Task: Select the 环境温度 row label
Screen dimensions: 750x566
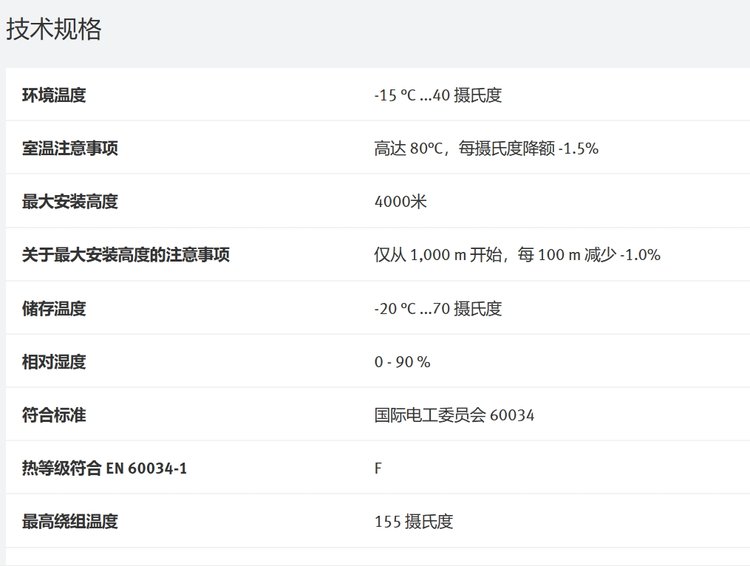Action: coord(54,96)
